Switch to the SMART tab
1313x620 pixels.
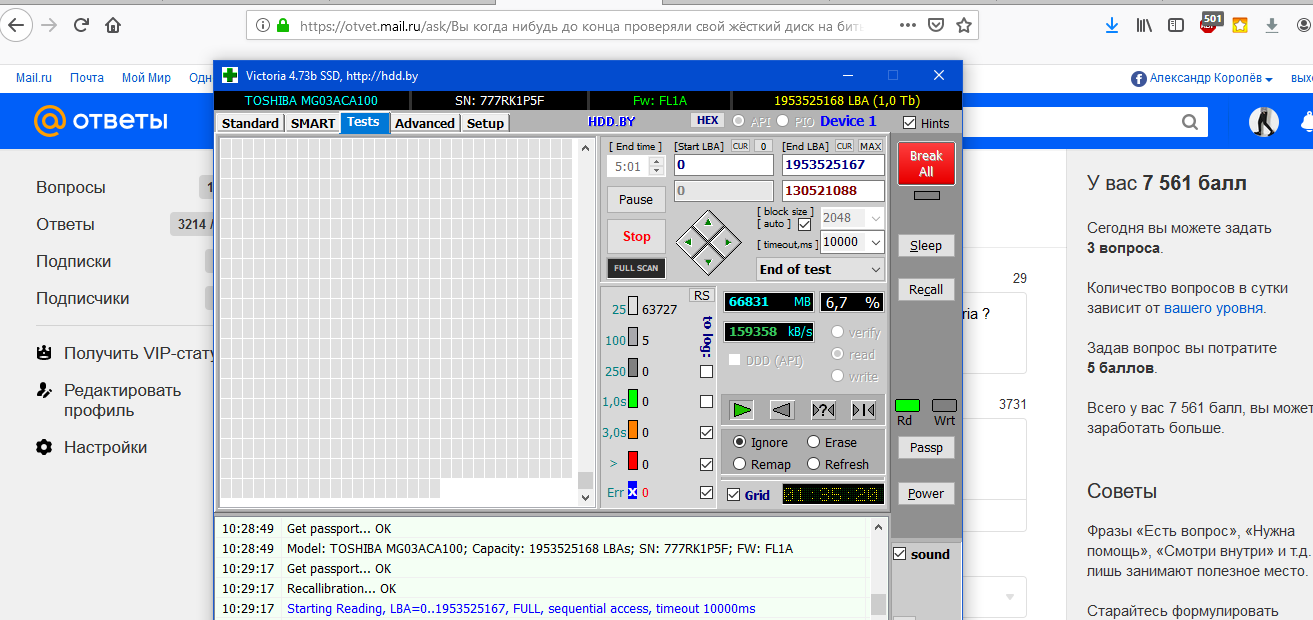313,123
